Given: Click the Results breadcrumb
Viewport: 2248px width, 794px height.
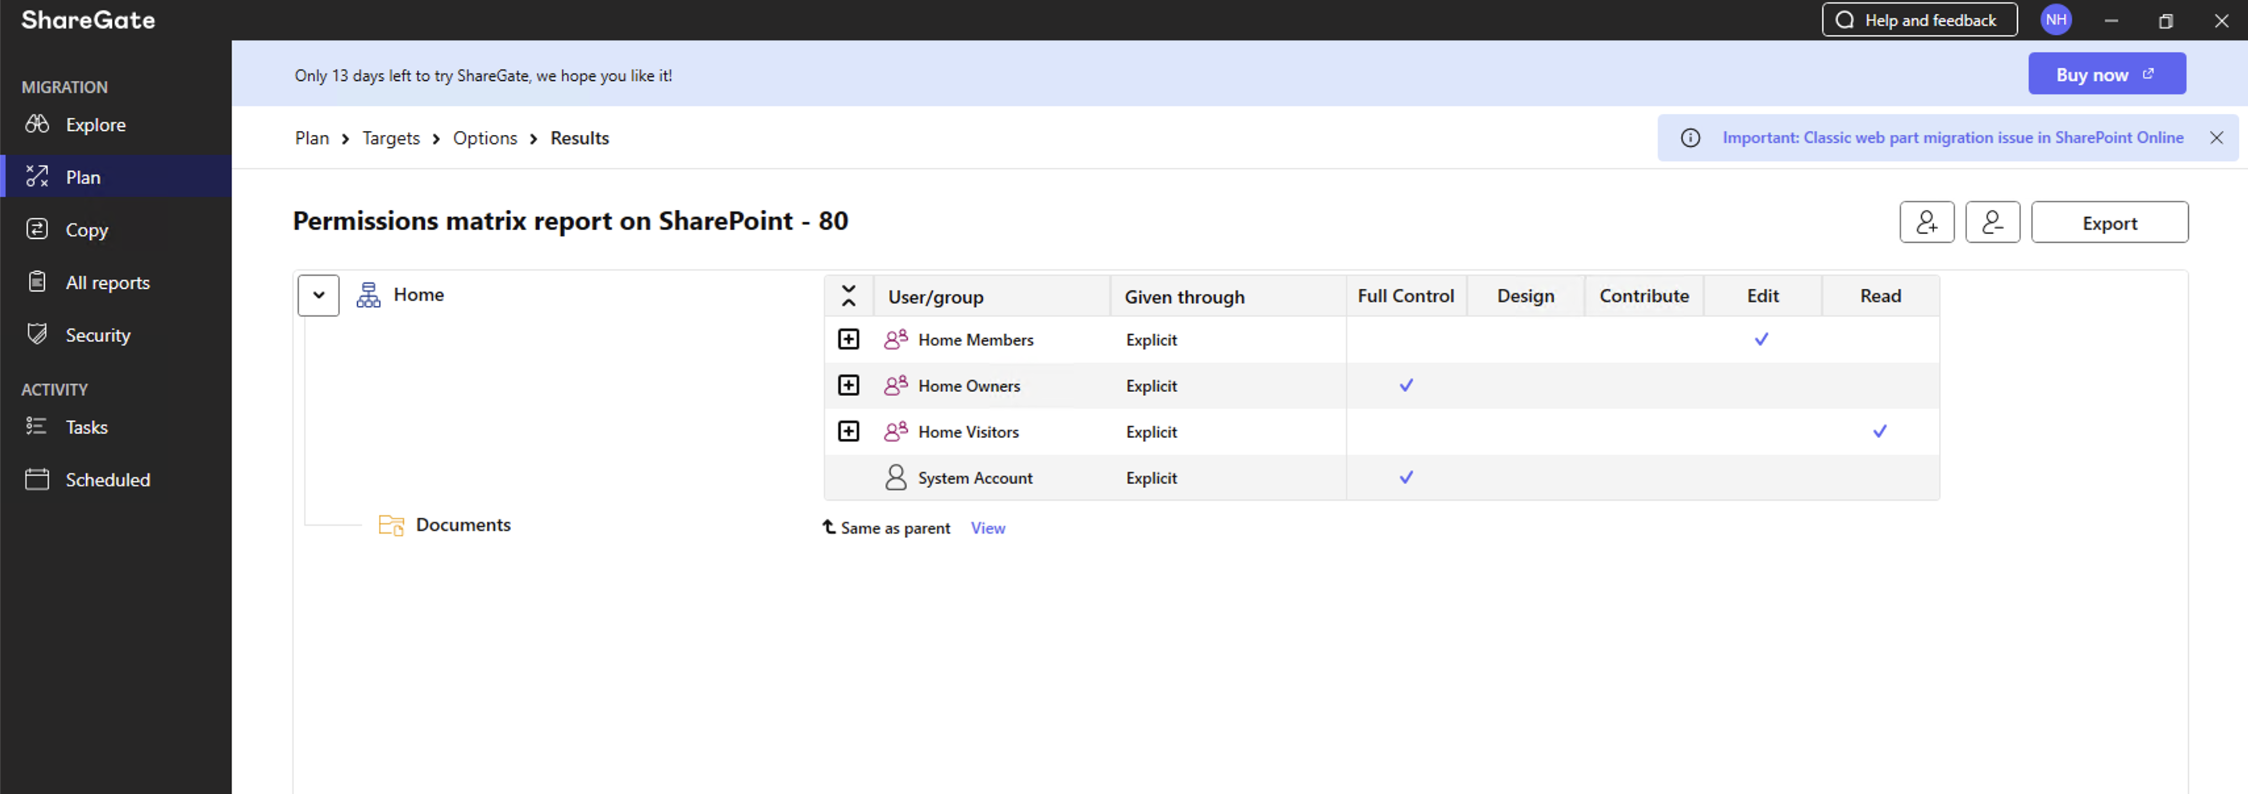Looking at the screenshot, I should coord(580,138).
